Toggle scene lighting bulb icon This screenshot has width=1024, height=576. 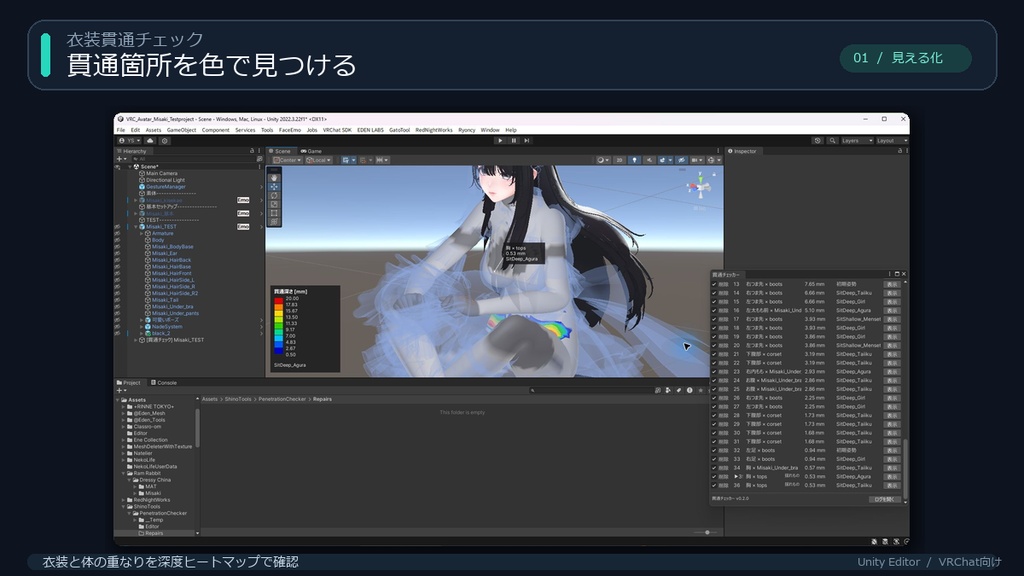pos(634,160)
